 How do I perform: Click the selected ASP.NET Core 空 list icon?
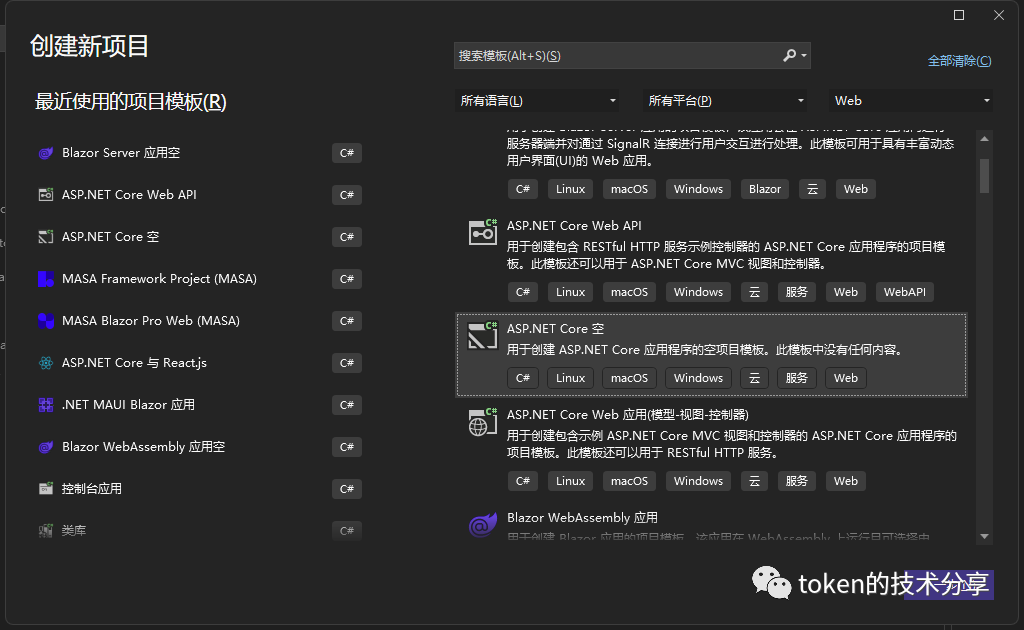[x=483, y=335]
